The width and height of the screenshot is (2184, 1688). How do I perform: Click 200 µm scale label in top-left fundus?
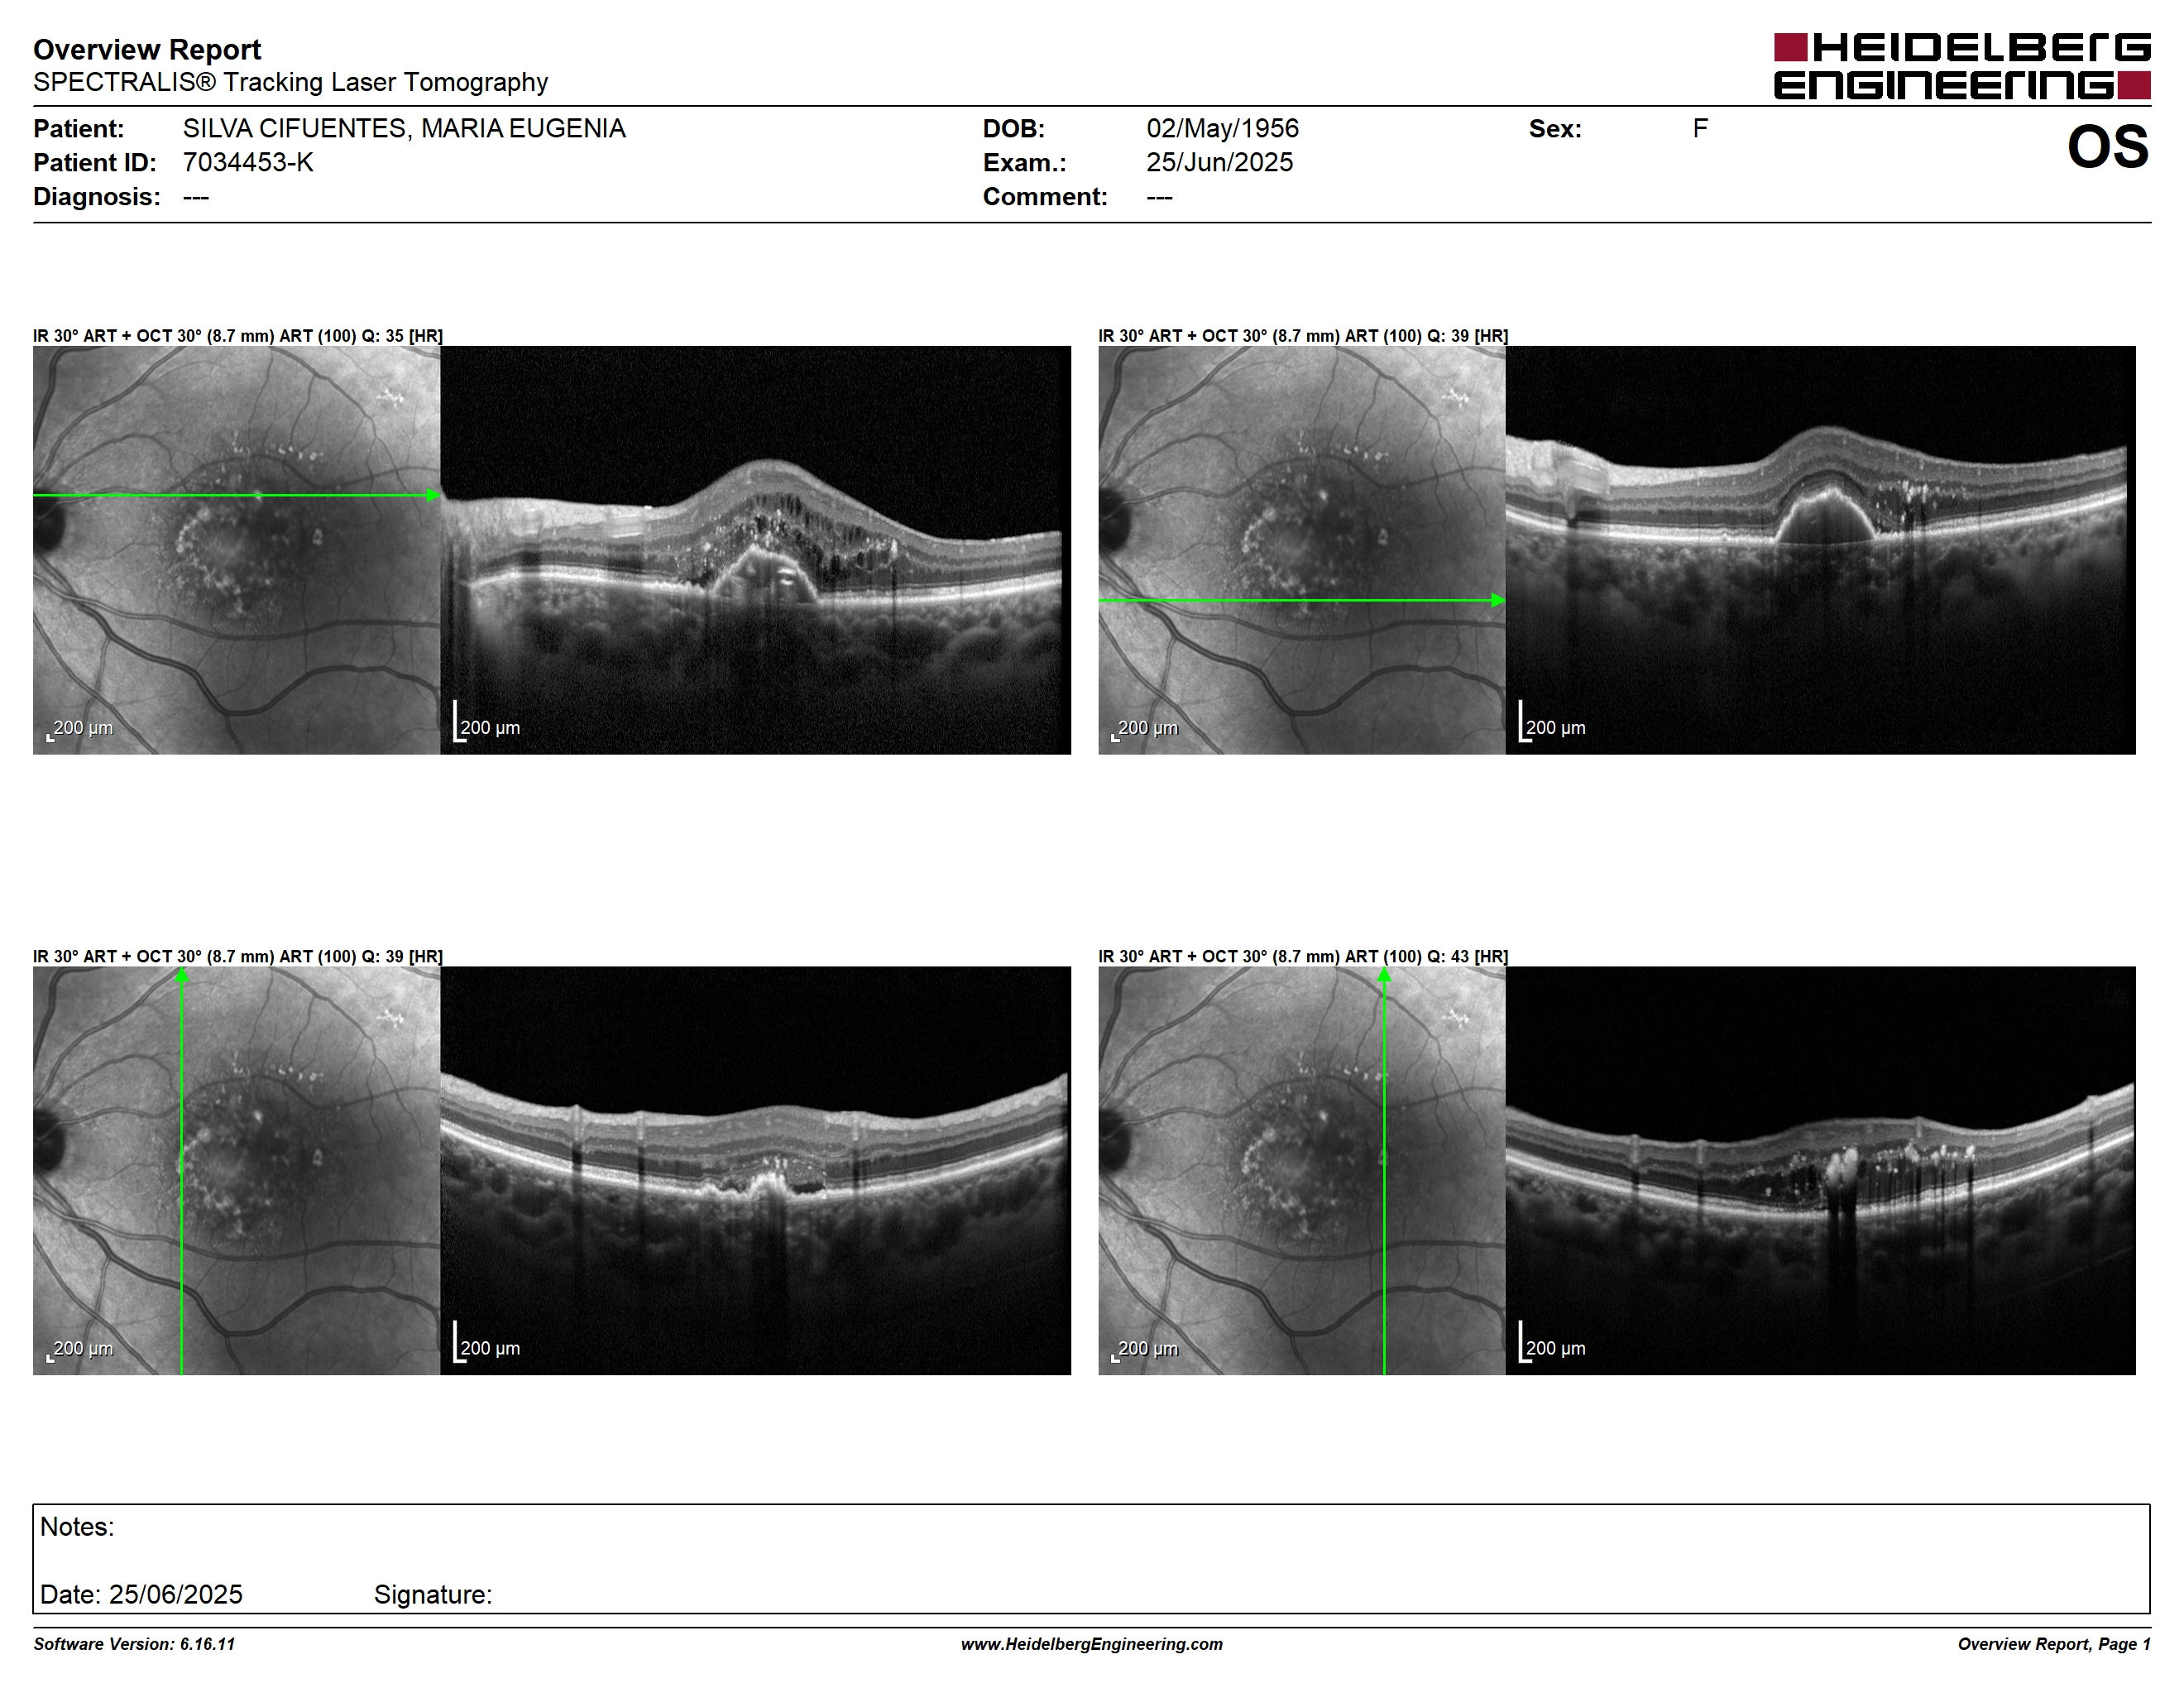[81, 729]
